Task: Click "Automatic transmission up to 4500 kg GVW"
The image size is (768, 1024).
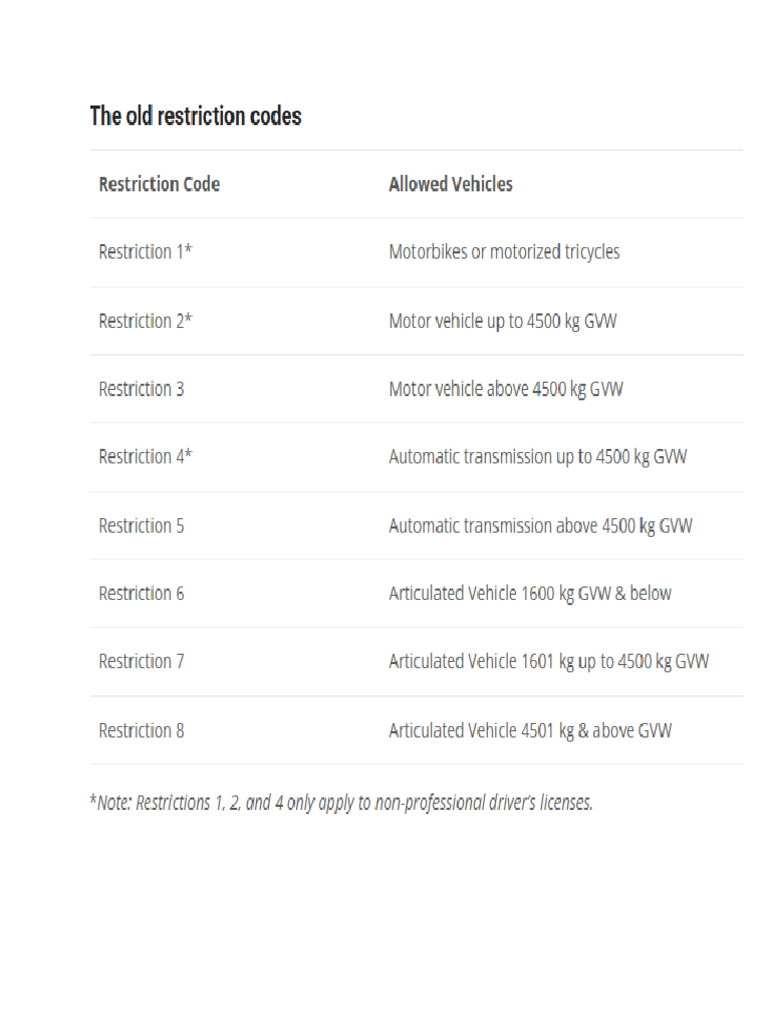Action: tap(538, 457)
